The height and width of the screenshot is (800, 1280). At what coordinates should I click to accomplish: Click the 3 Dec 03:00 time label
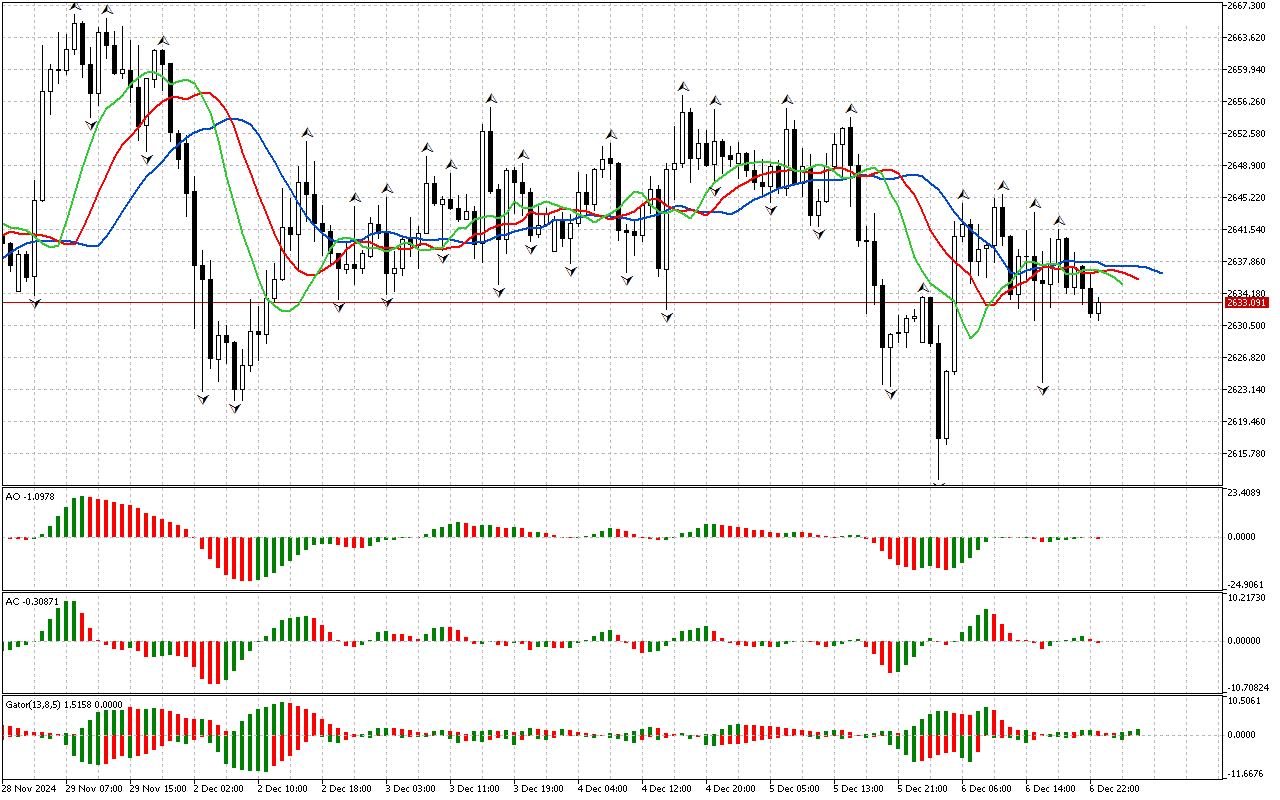[x=411, y=789]
